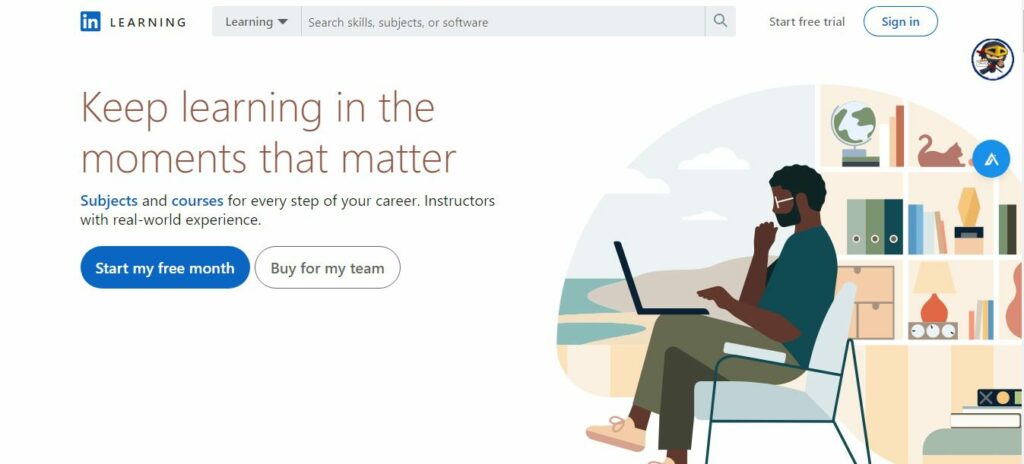Follow the courses hyperlink
Image resolution: width=1024 pixels, height=464 pixels.
coord(197,201)
